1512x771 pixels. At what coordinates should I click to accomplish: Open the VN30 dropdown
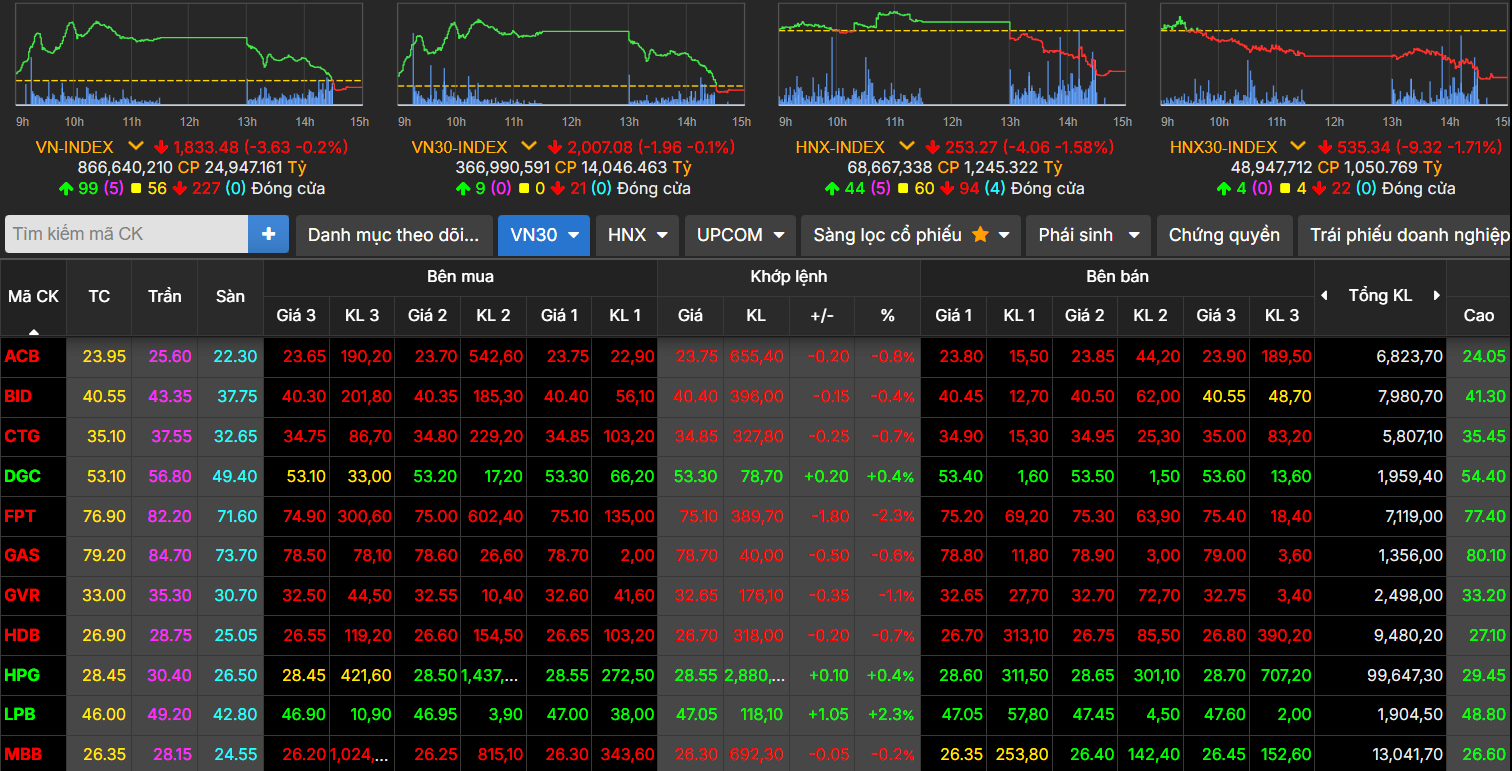(x=543, y=235)
